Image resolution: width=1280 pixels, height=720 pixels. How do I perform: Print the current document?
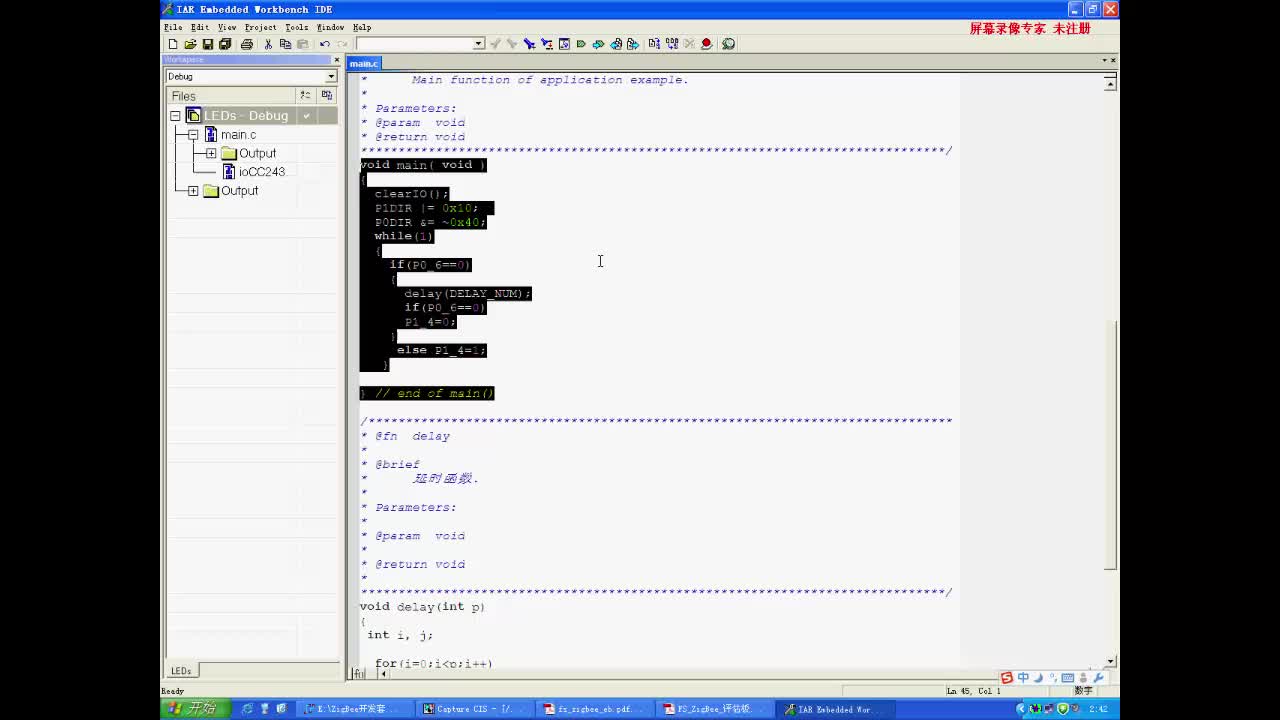click(247, 44)
